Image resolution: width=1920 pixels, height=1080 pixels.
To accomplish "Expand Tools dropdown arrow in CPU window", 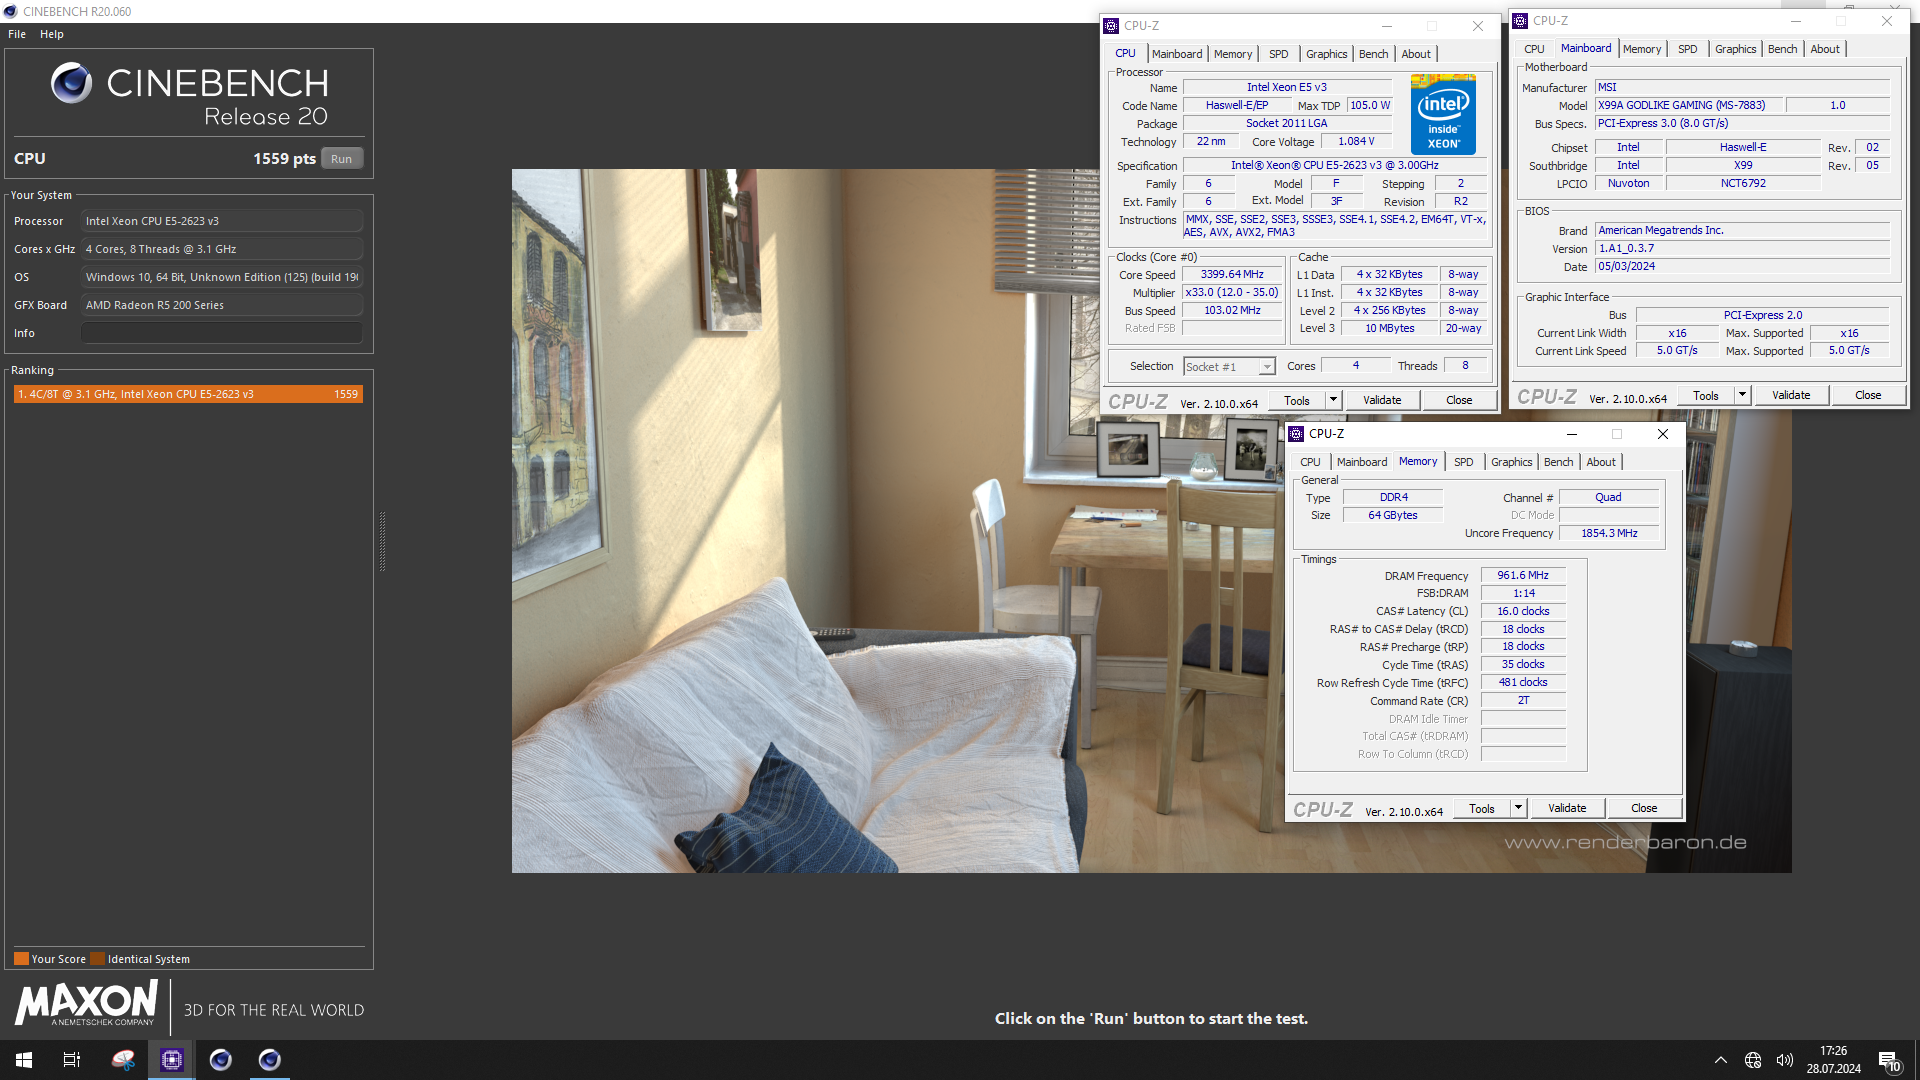I will coord(1332,400).
